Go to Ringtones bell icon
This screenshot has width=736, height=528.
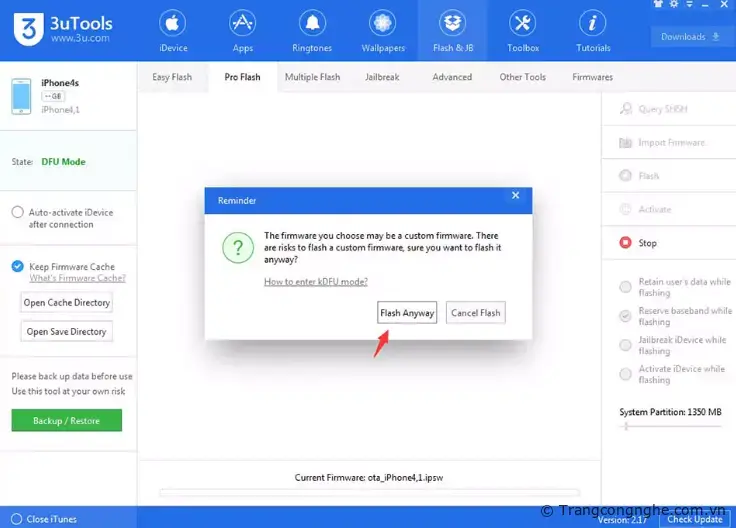[x=312, y=24]
